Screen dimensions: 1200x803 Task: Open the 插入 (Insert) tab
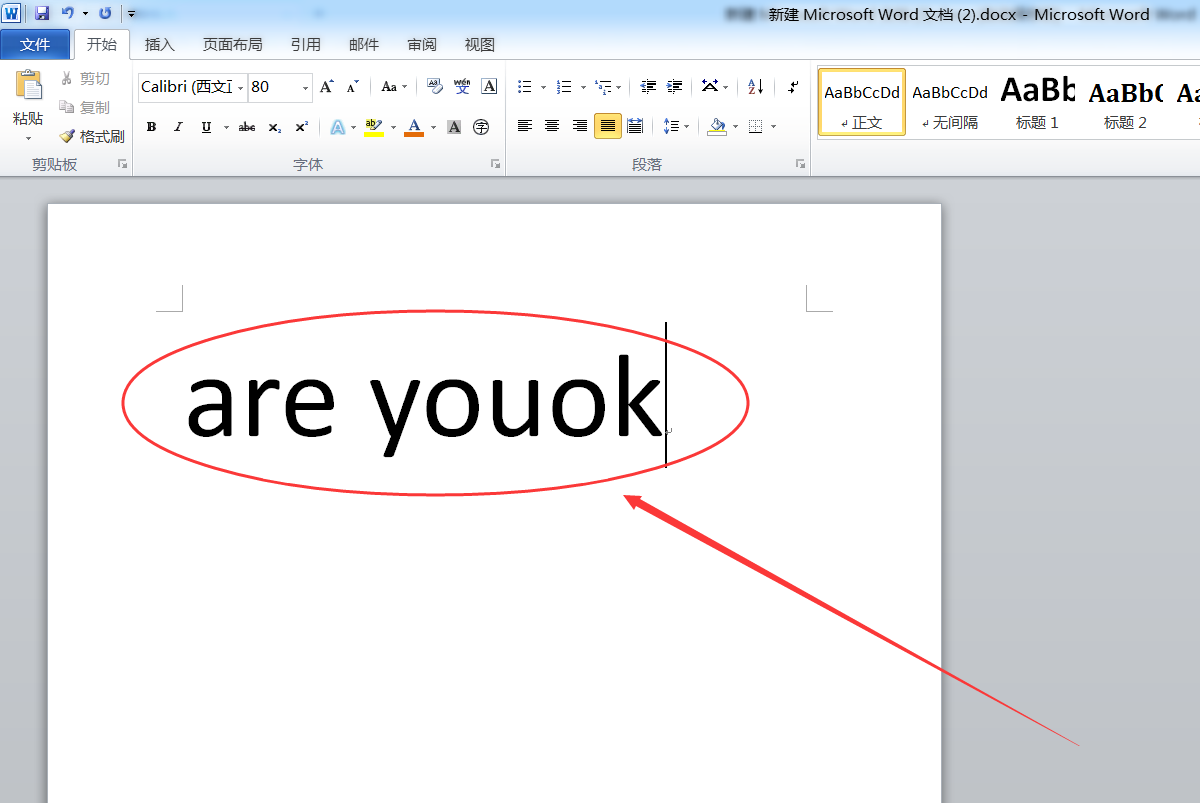tap(159, 44)
